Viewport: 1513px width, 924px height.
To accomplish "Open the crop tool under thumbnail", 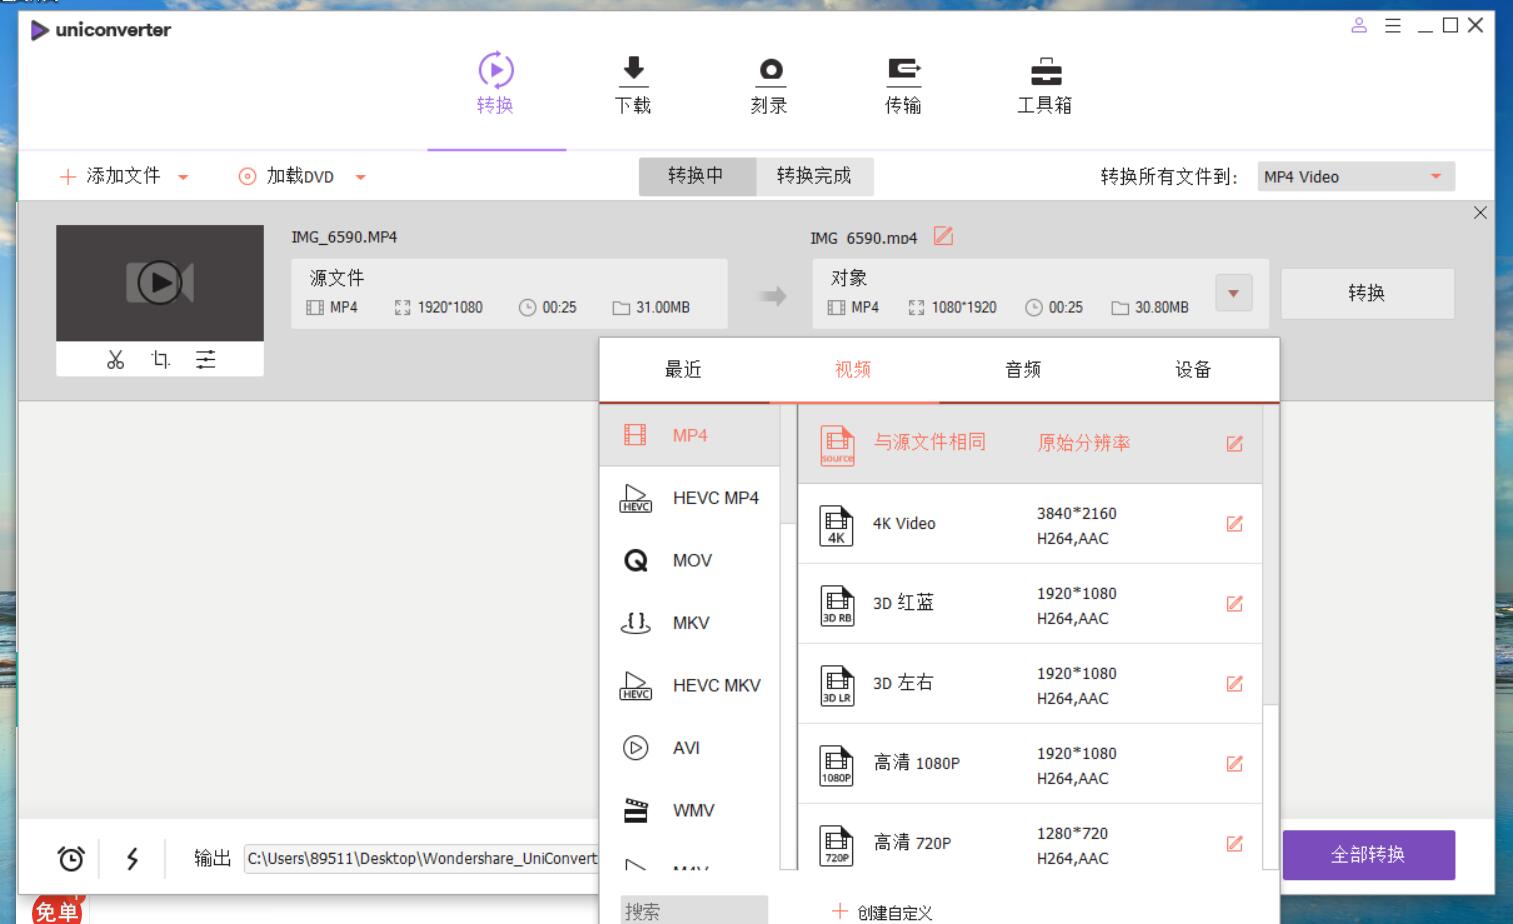I will pos(160,360).
